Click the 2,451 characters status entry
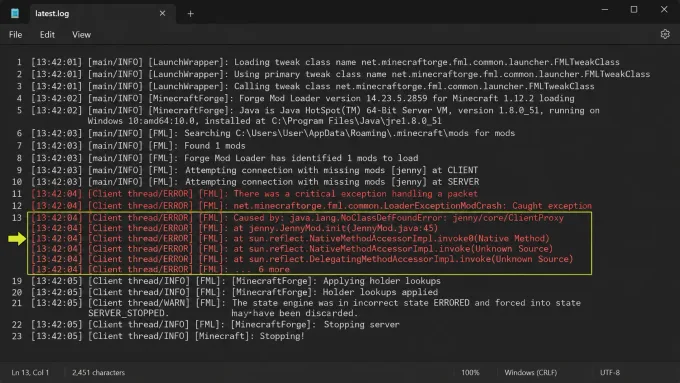 (98, 372)
